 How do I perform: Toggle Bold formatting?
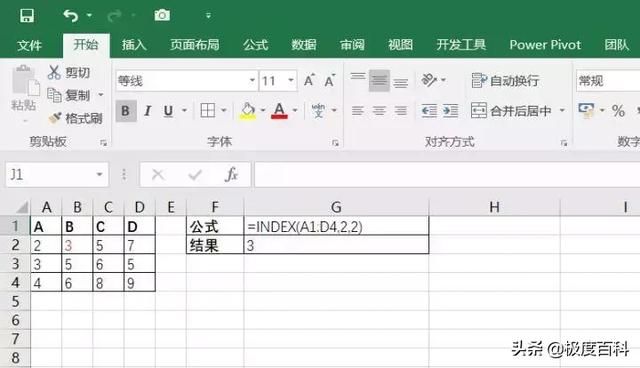click(126, 111)
